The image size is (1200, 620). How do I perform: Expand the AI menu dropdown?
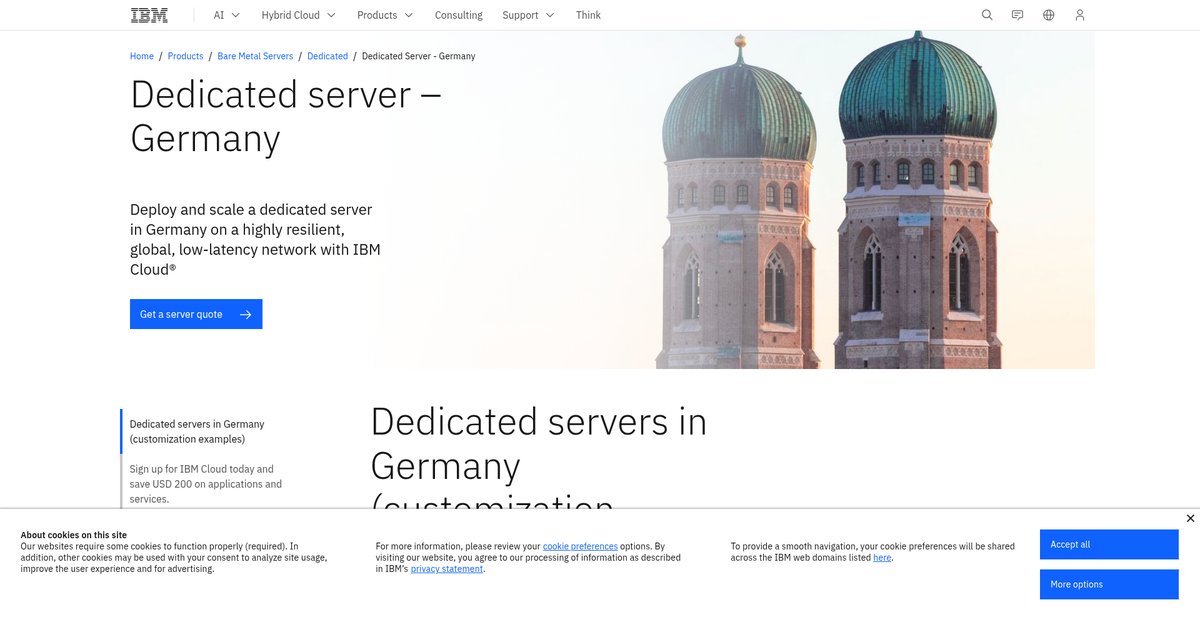pos(227,15)
